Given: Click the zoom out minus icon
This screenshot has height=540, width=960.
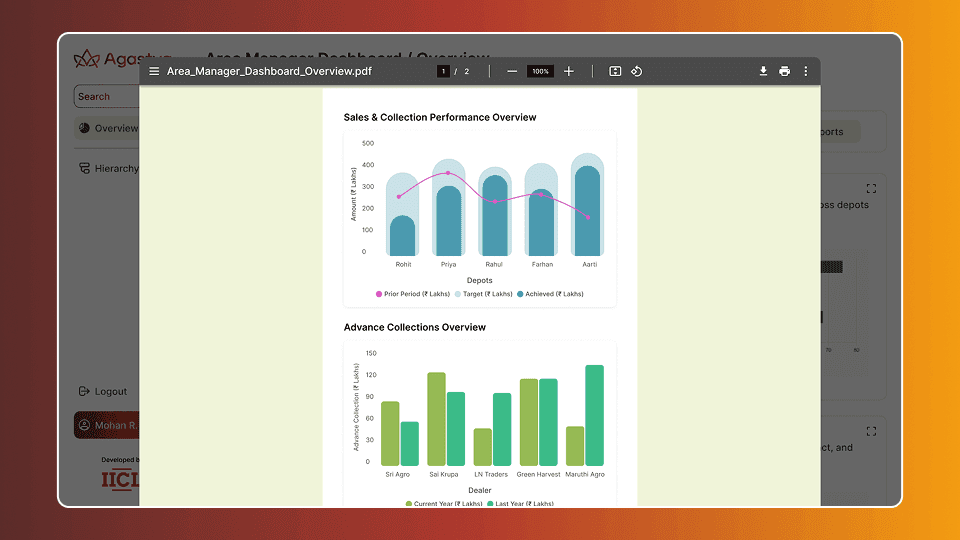Looking at the screenshot, I should [513, 71].
